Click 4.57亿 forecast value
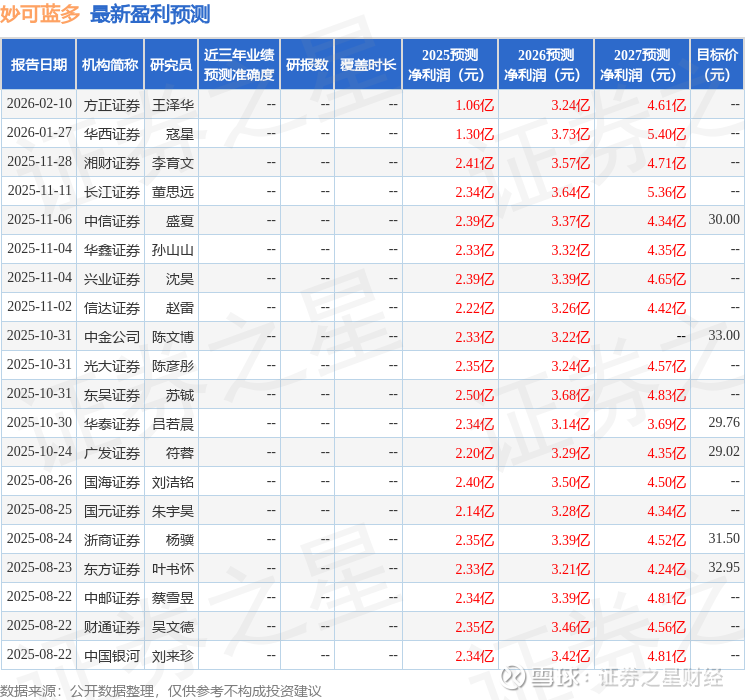Image resolution: width=745 pixels, height=700 pixels. (x=667, y=366)
